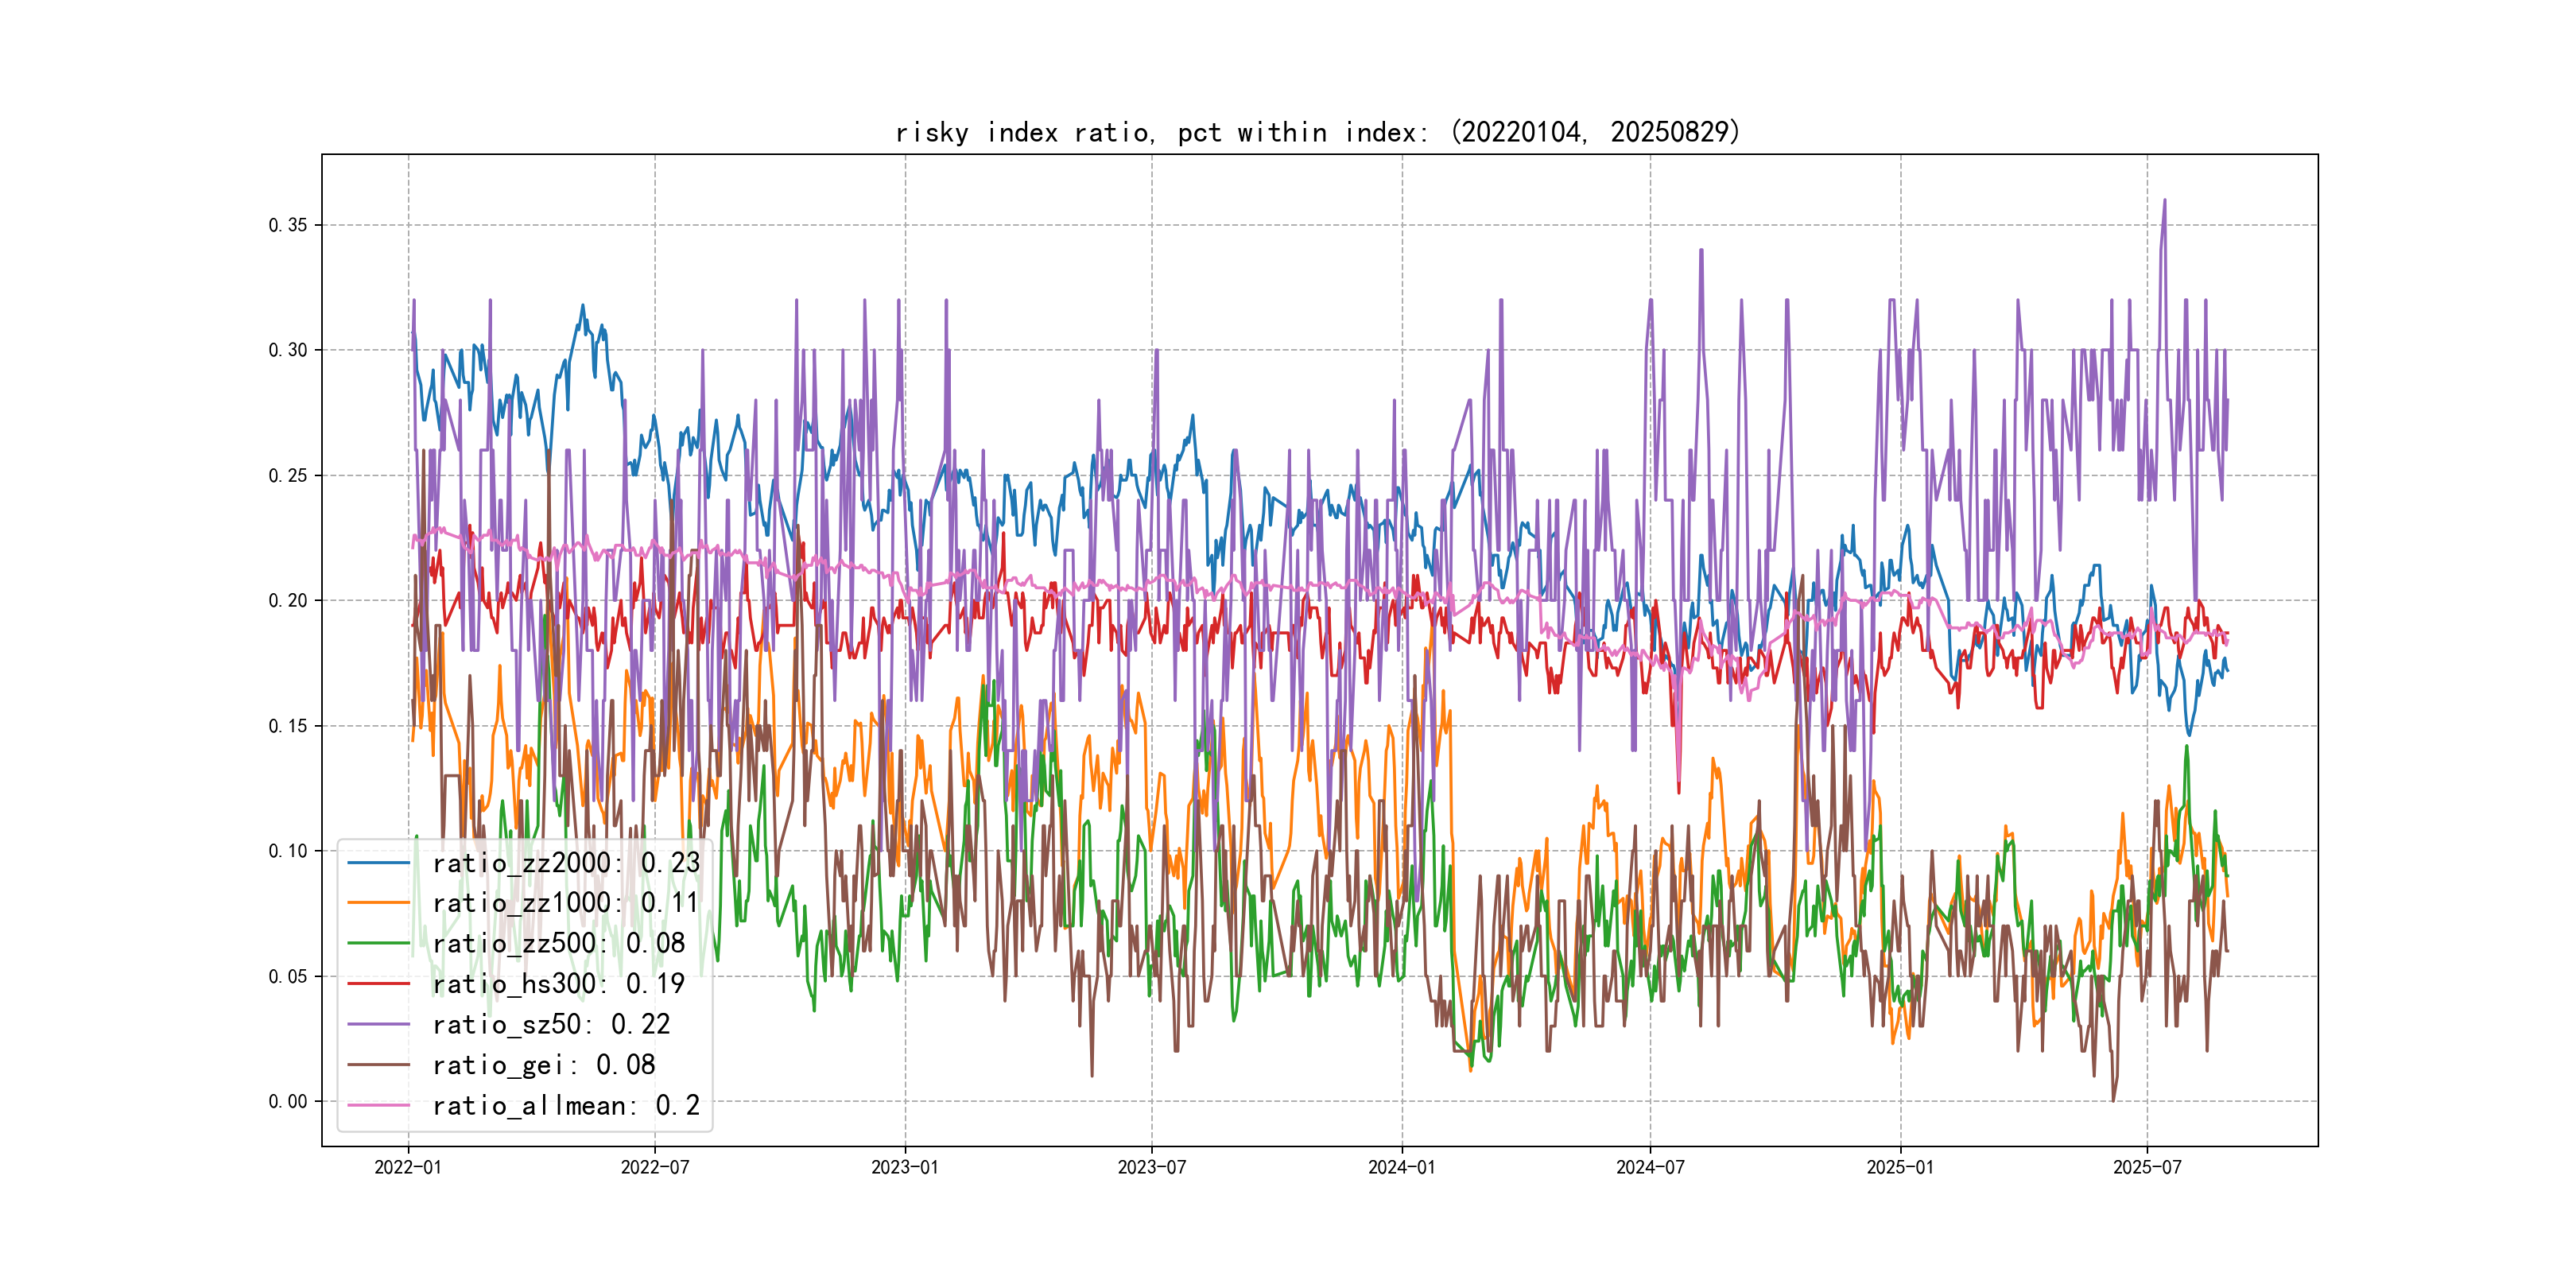Click the highest purple peak near 2025-07

click(2165, 201)
